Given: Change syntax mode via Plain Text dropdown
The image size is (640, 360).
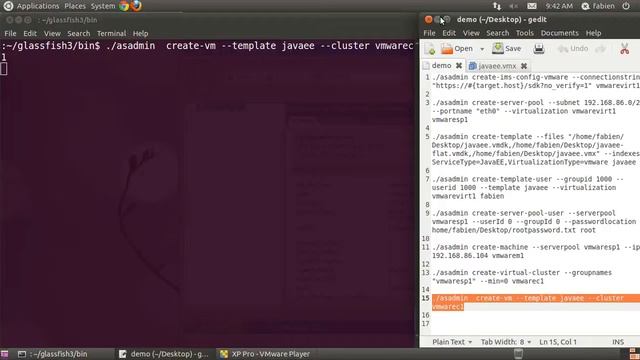Looking at the screenshot, I should click(x=452, y=342).
